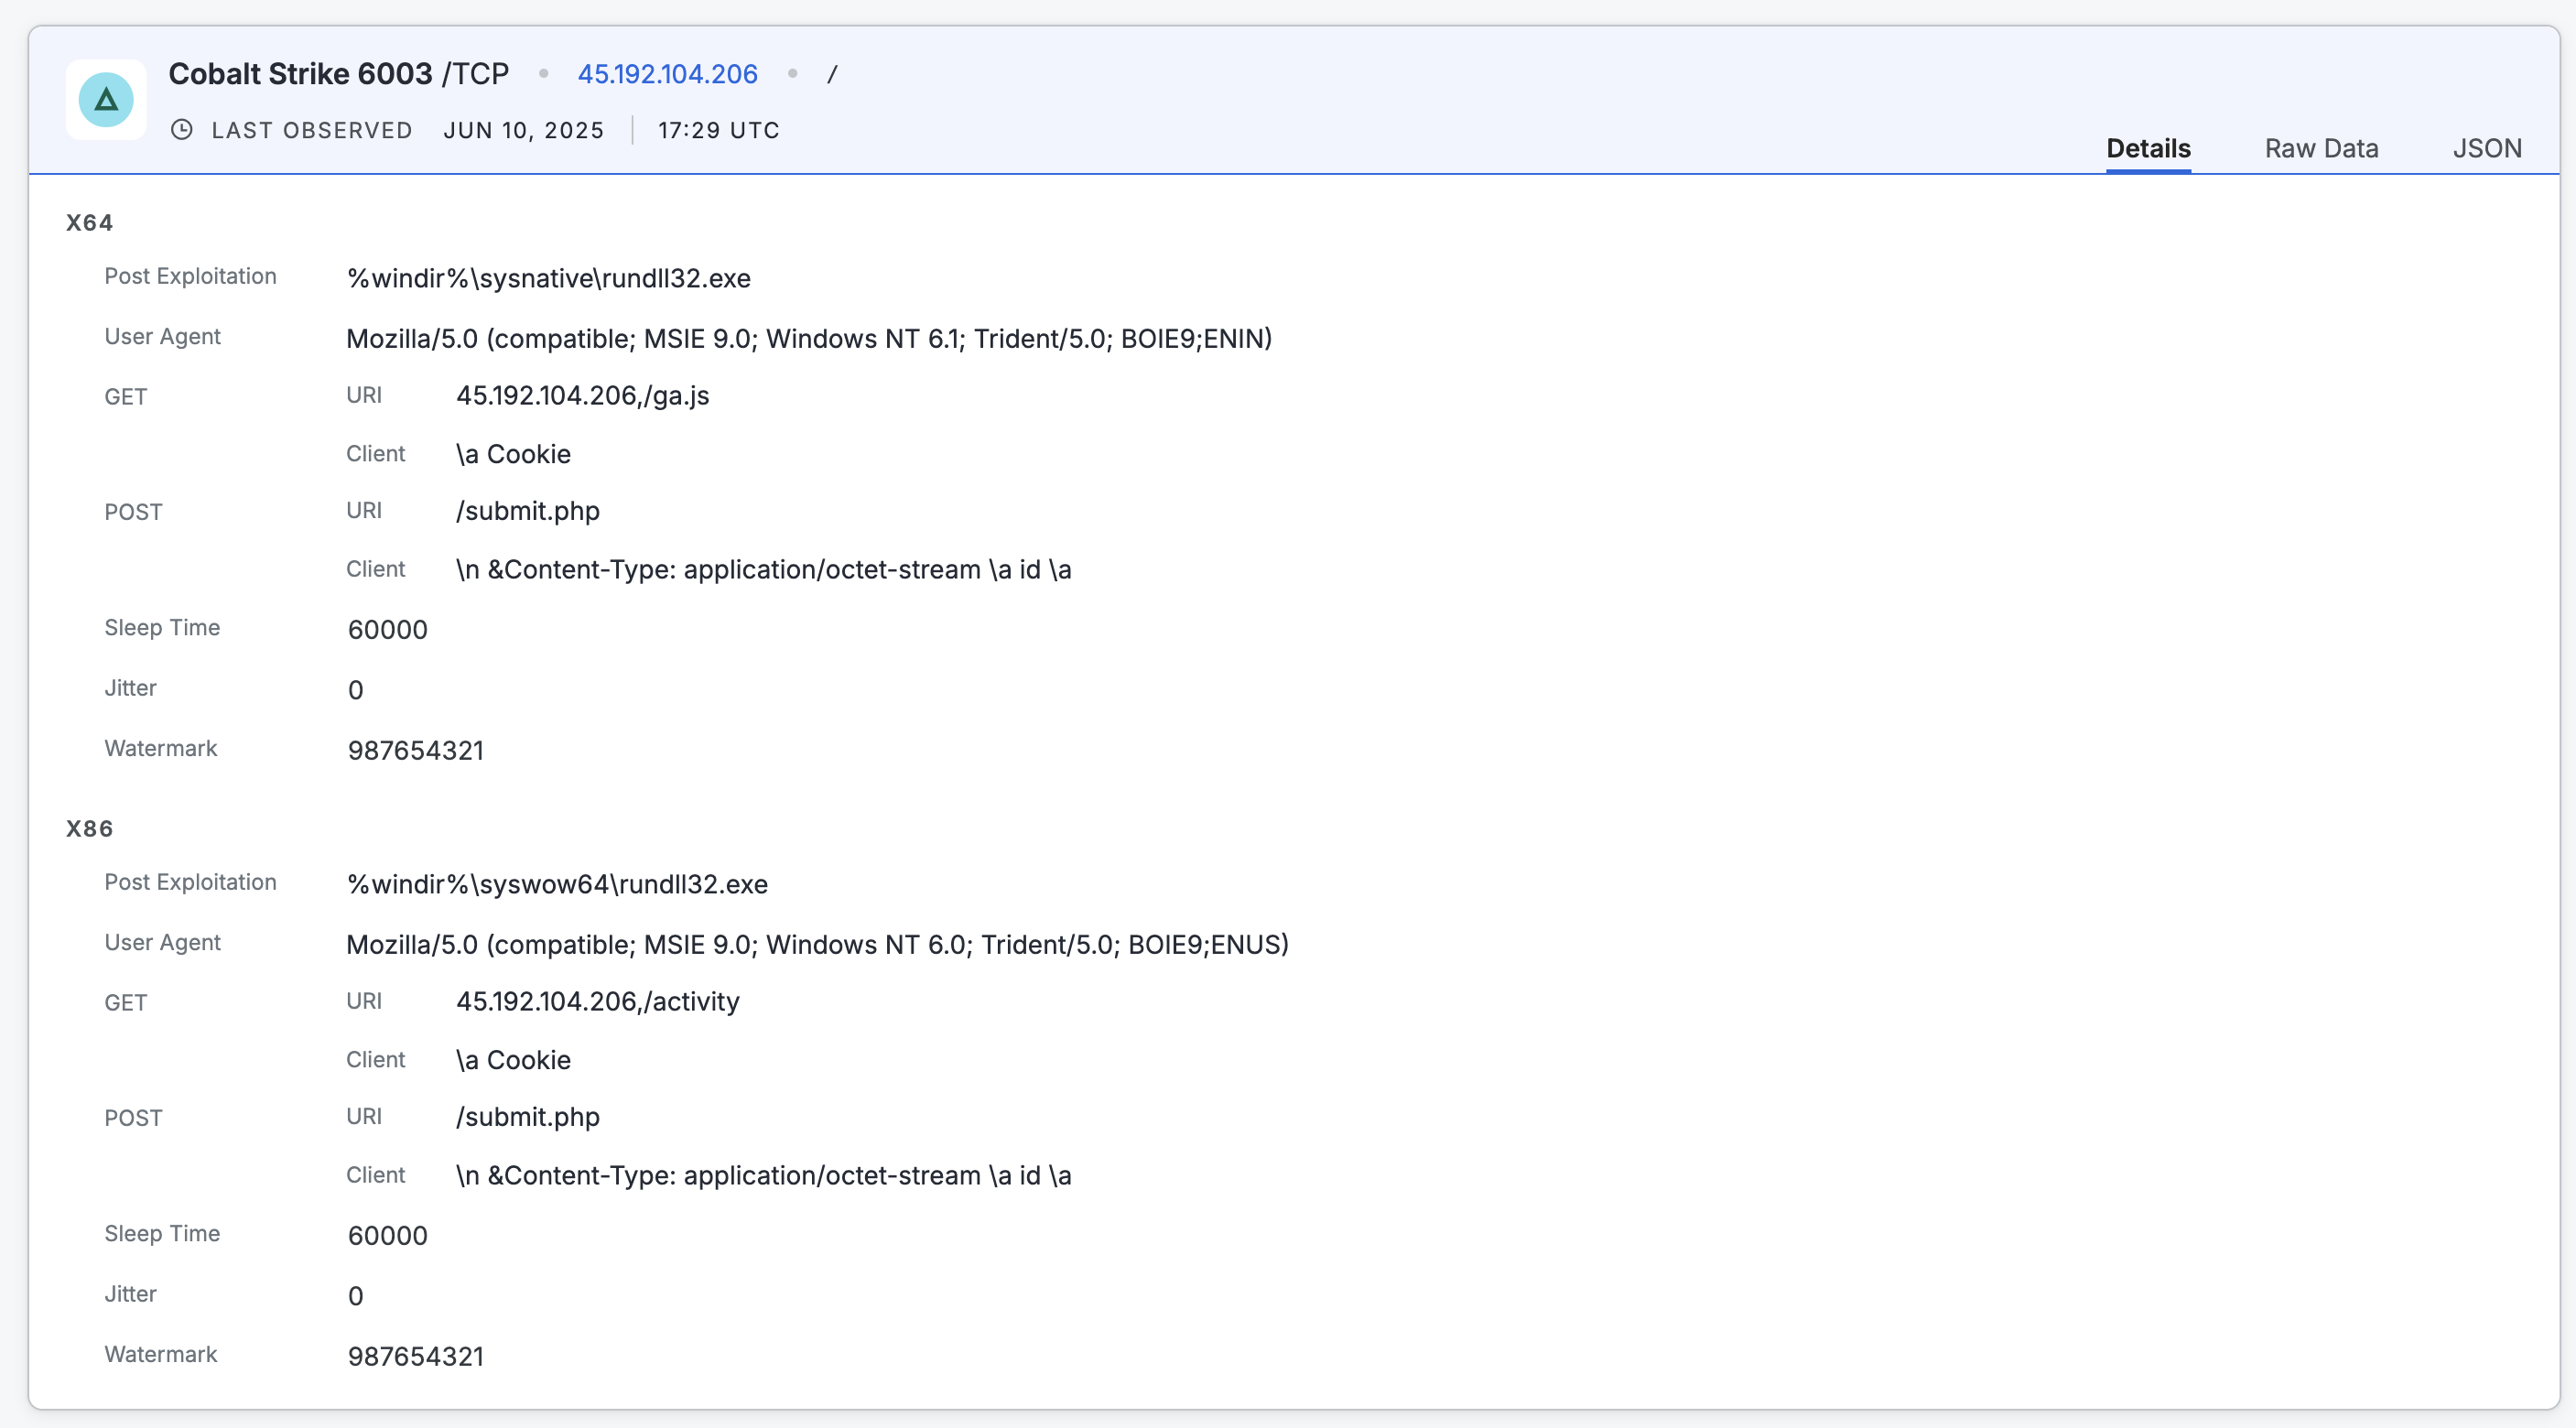The image size is (2576, 1428).
Task: Open the 45.192.104.206 IP link
Action: click(x=668, y=74)
